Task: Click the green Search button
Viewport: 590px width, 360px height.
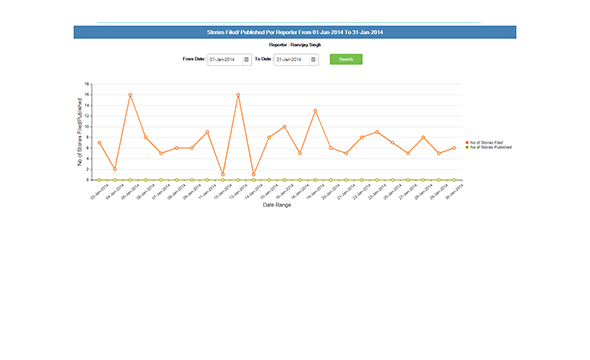Action: click(346, 59)
